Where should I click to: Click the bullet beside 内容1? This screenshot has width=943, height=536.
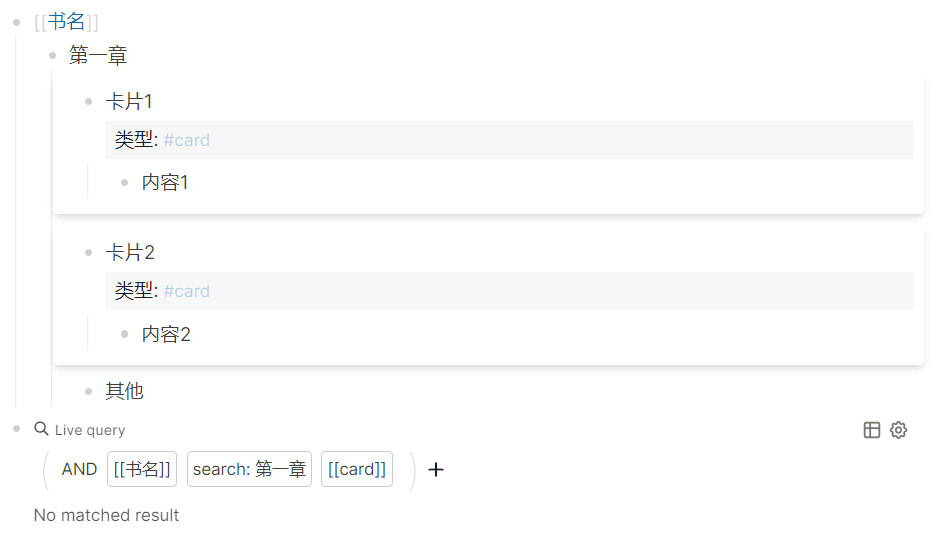click(x=124, y=182)
